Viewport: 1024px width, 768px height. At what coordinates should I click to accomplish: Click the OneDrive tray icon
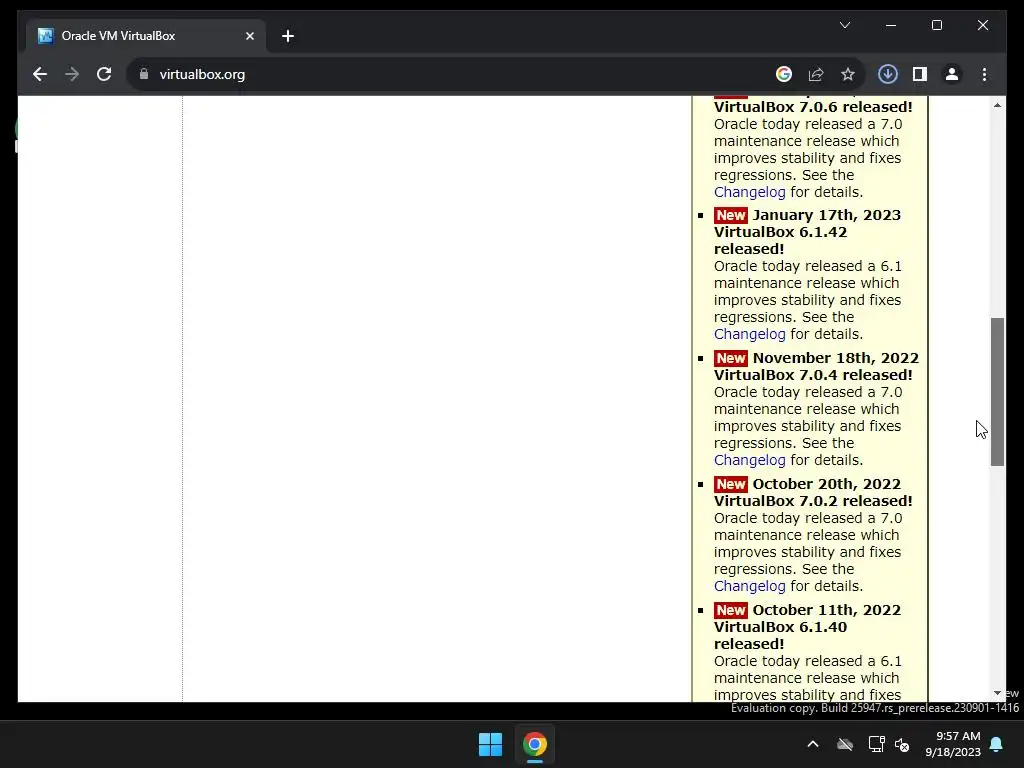coord(845,744)
